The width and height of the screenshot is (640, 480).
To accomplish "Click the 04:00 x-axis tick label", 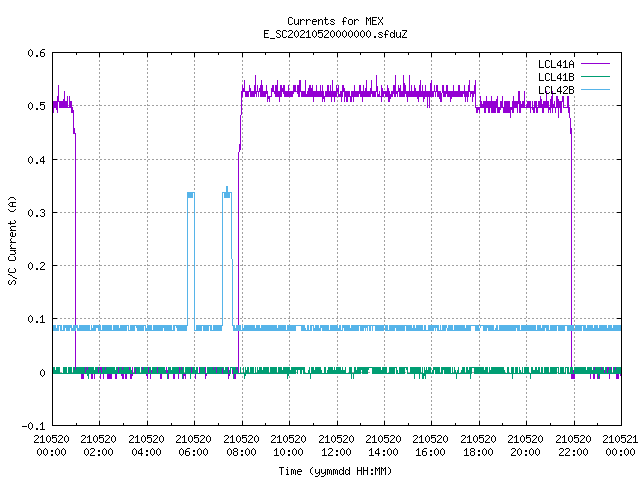I will click(x=146, y=452).
